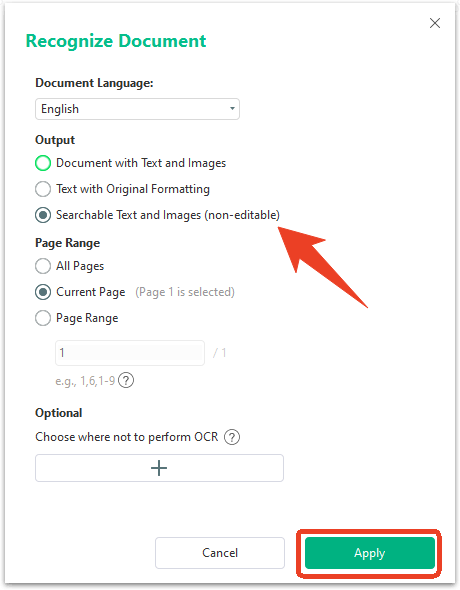Add an OCR exclusion area with plus button

pyautogui.click(x=159, y=468)
